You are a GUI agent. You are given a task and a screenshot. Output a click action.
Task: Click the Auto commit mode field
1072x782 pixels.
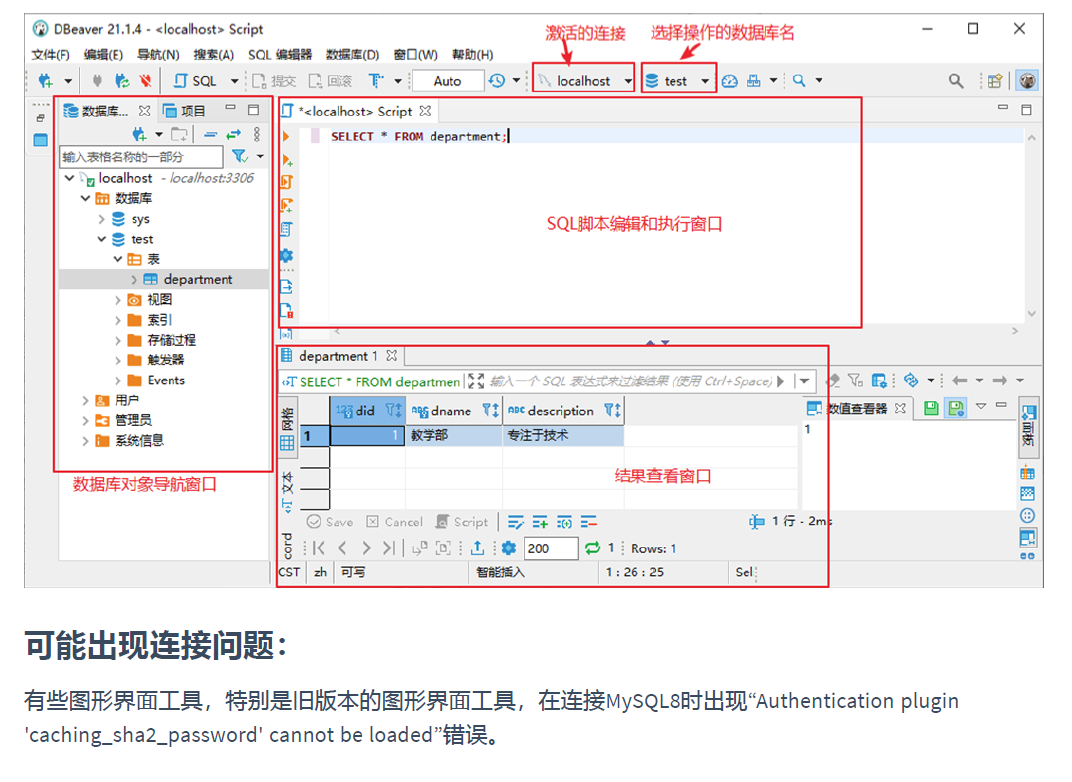[447, 81]
